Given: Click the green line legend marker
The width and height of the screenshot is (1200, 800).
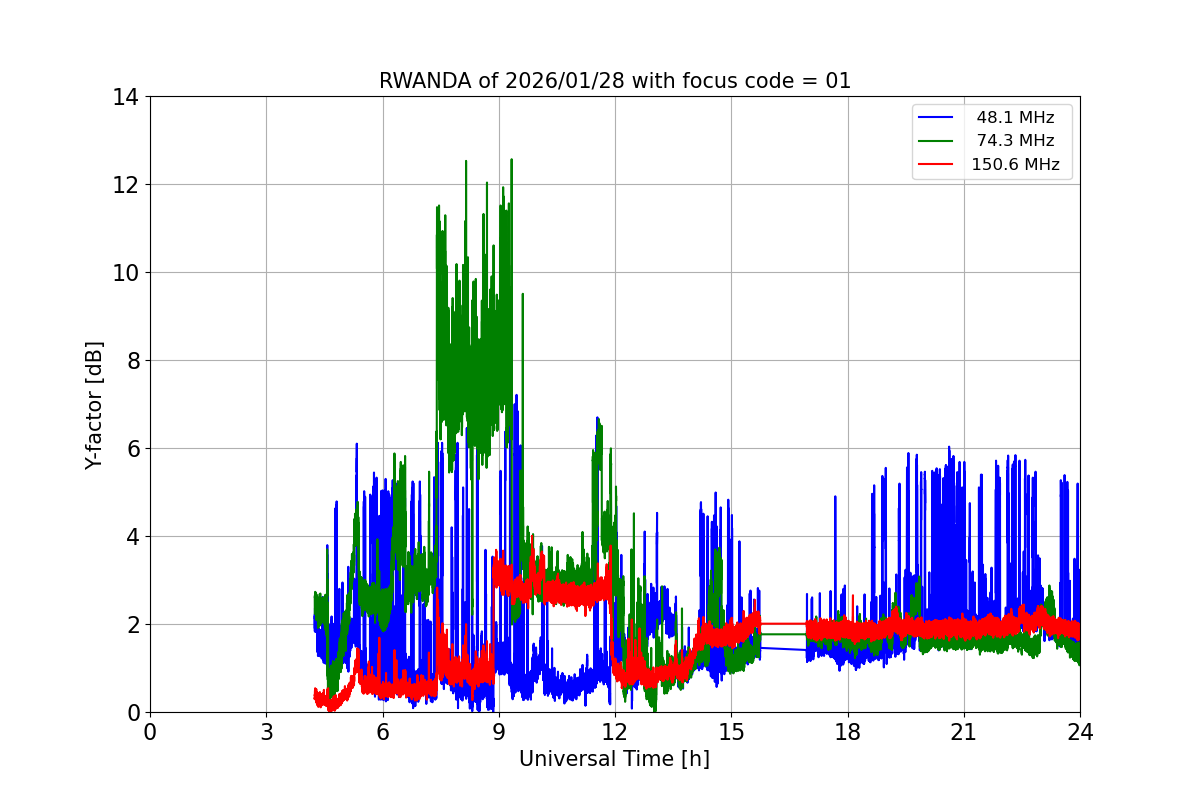Looking at the screenshot, I should pyautogui.click(x=936, y=141).
